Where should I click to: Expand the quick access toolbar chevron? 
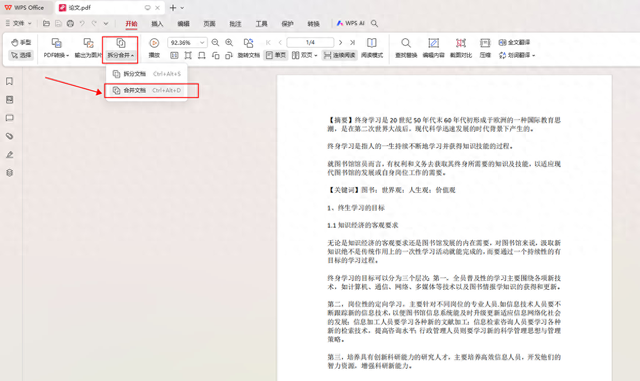106,24
